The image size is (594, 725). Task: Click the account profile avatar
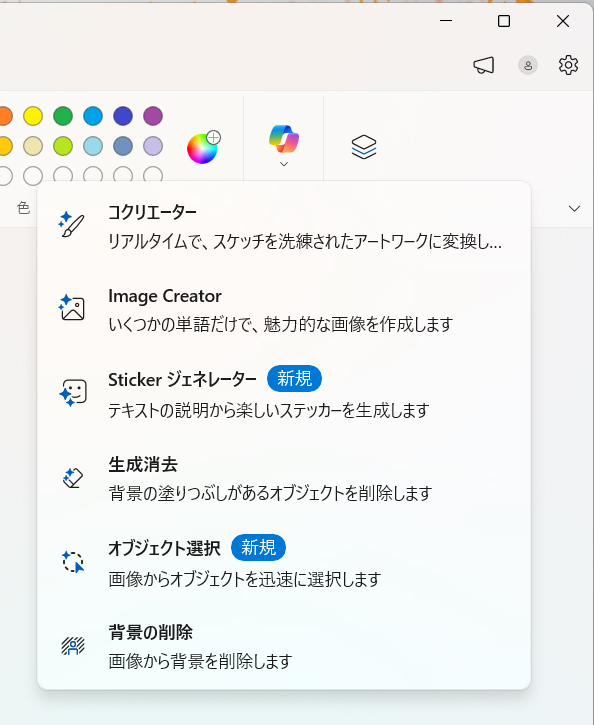click(527, 65)
